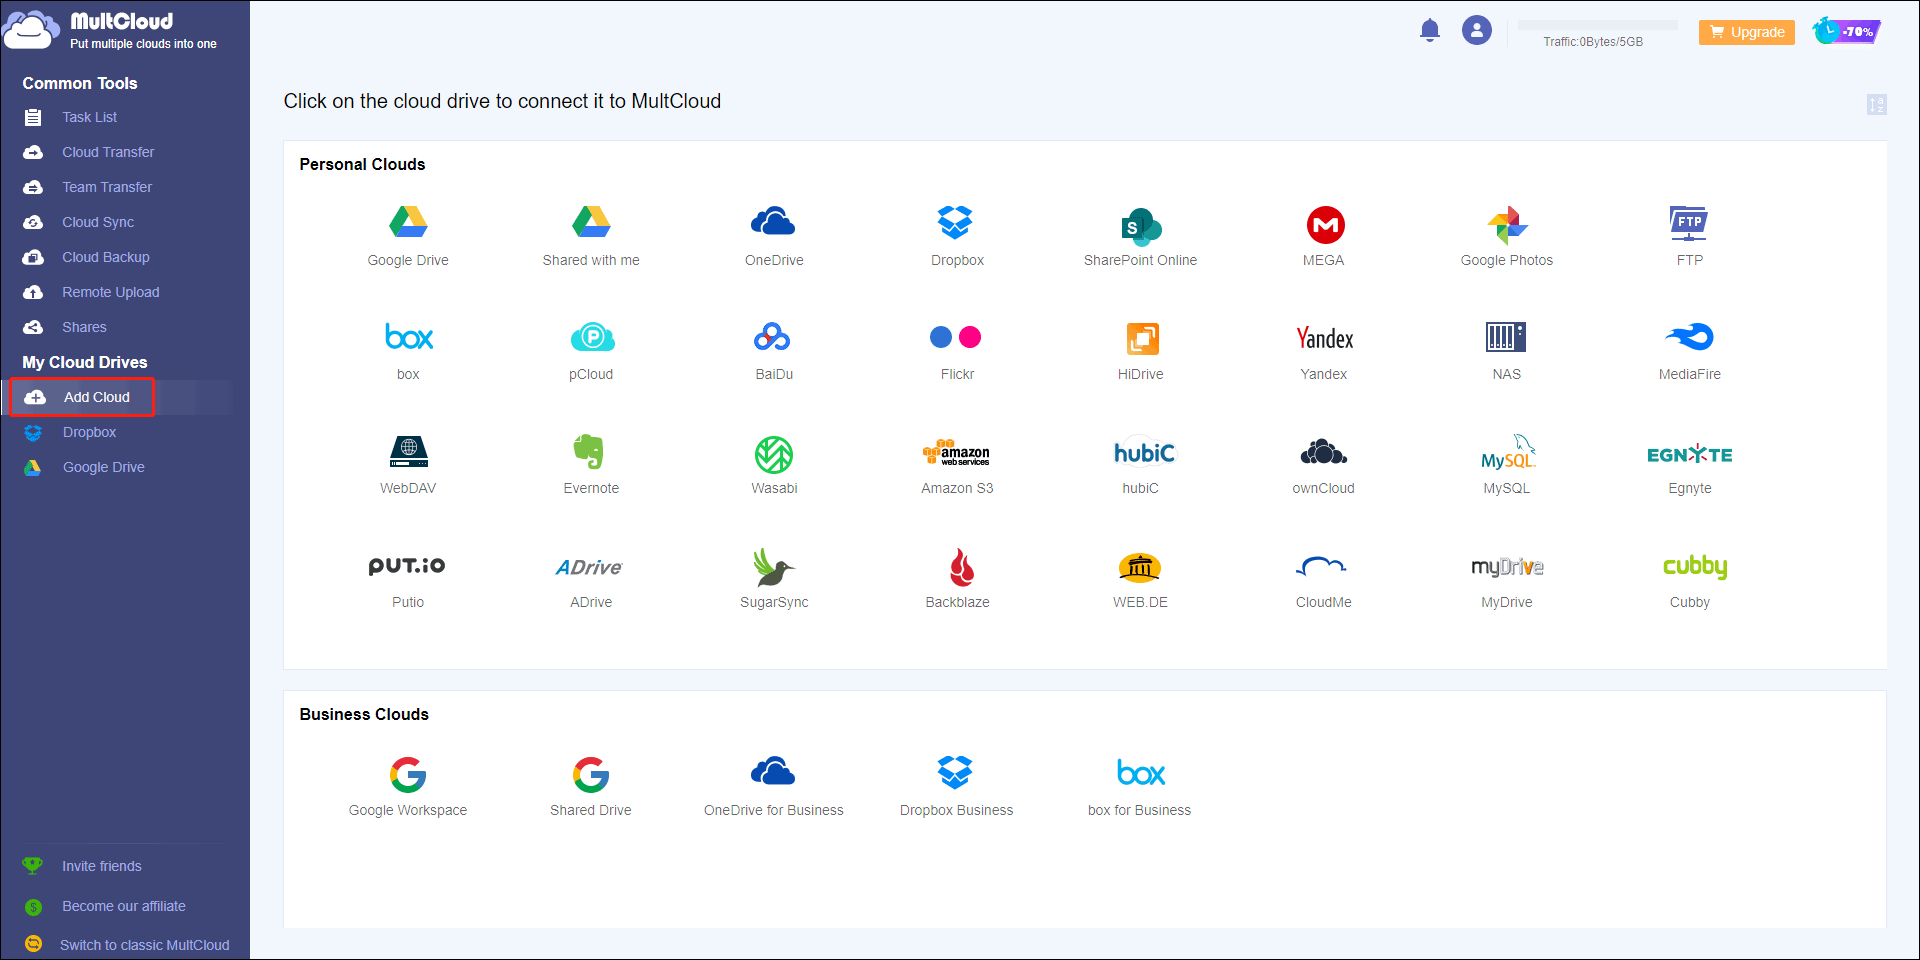Click the traffic usage progress bar
Image resolution: width=1920 pixels, height=960 pixels.
[x=1597, y=25]
